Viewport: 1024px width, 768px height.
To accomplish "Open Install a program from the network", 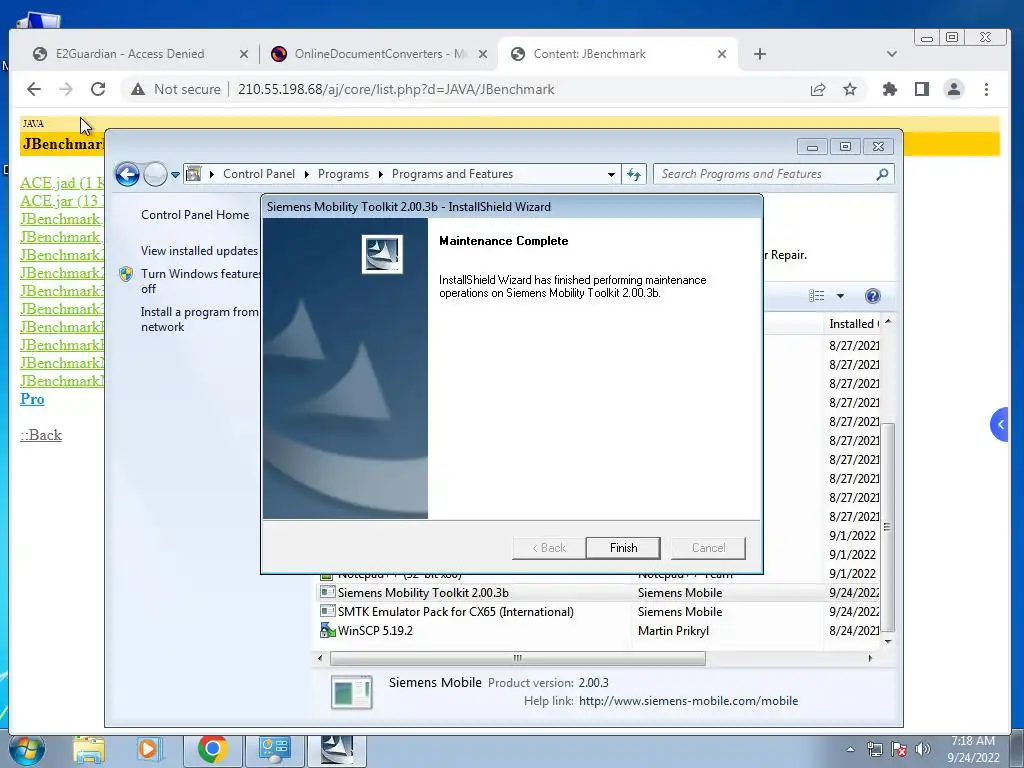I will tap(200, 319).
